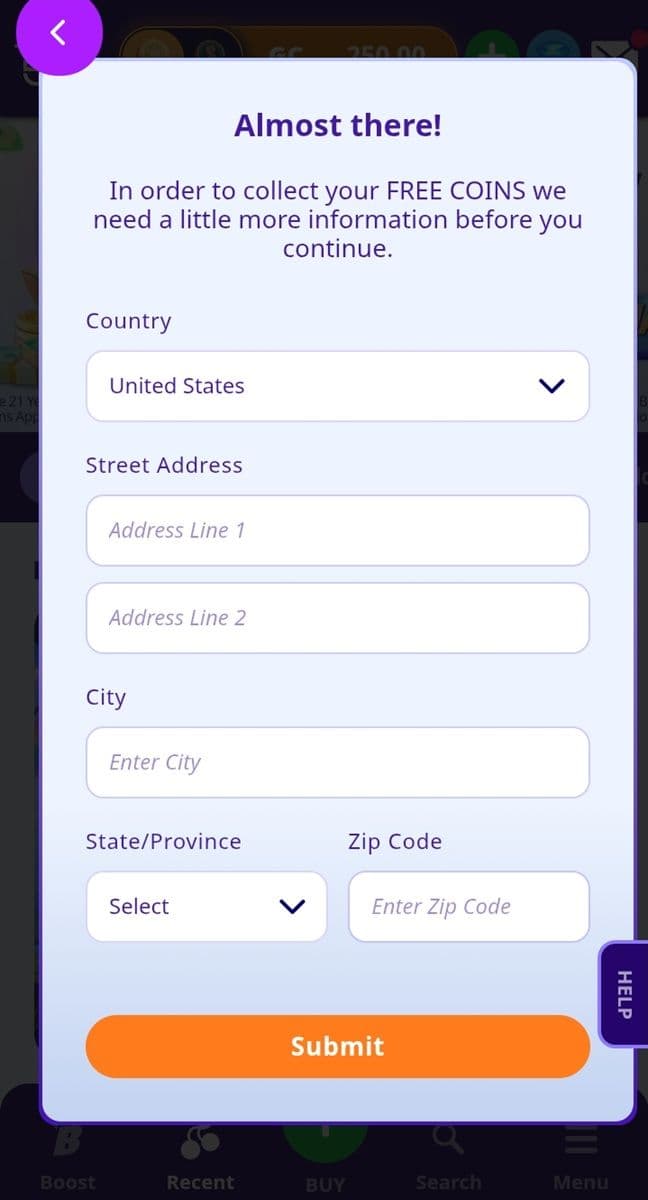Screen dimensions: 648x1200
Task: Tap the purple back arrow button
Action: [x=57, y=33]
